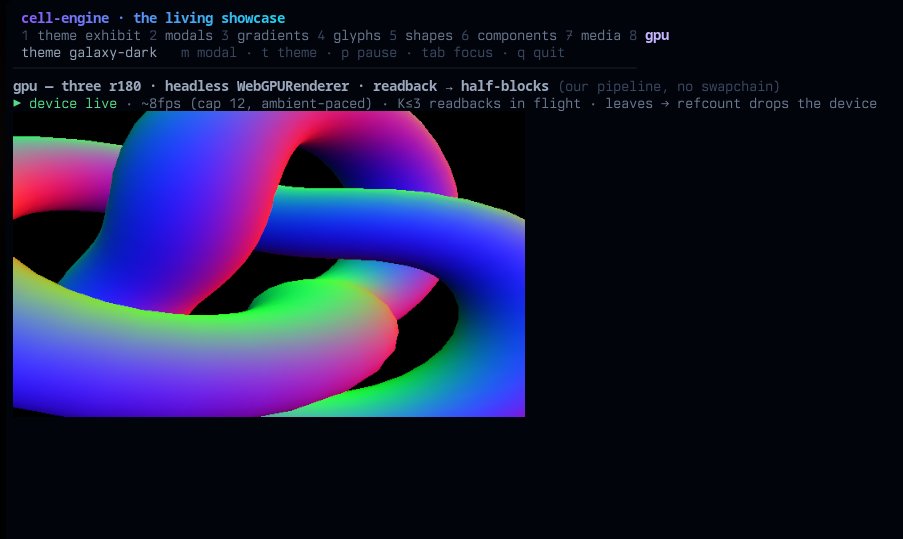Viewport: 903px width, 539px height.
Task: Click 'the living showcase' heading
Action: (x=209, y=18)
